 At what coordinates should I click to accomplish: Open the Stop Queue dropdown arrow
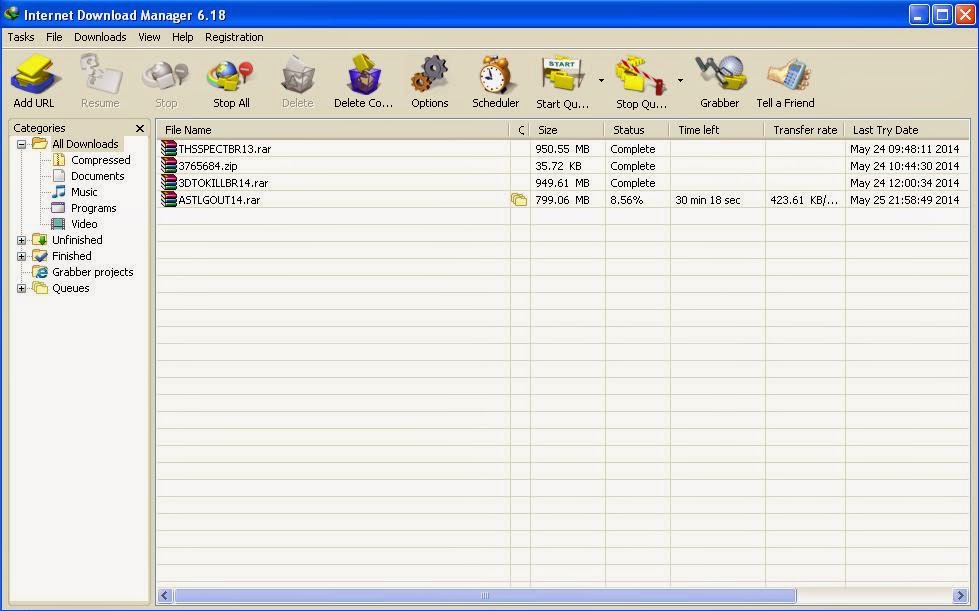(x=680, y=80)
